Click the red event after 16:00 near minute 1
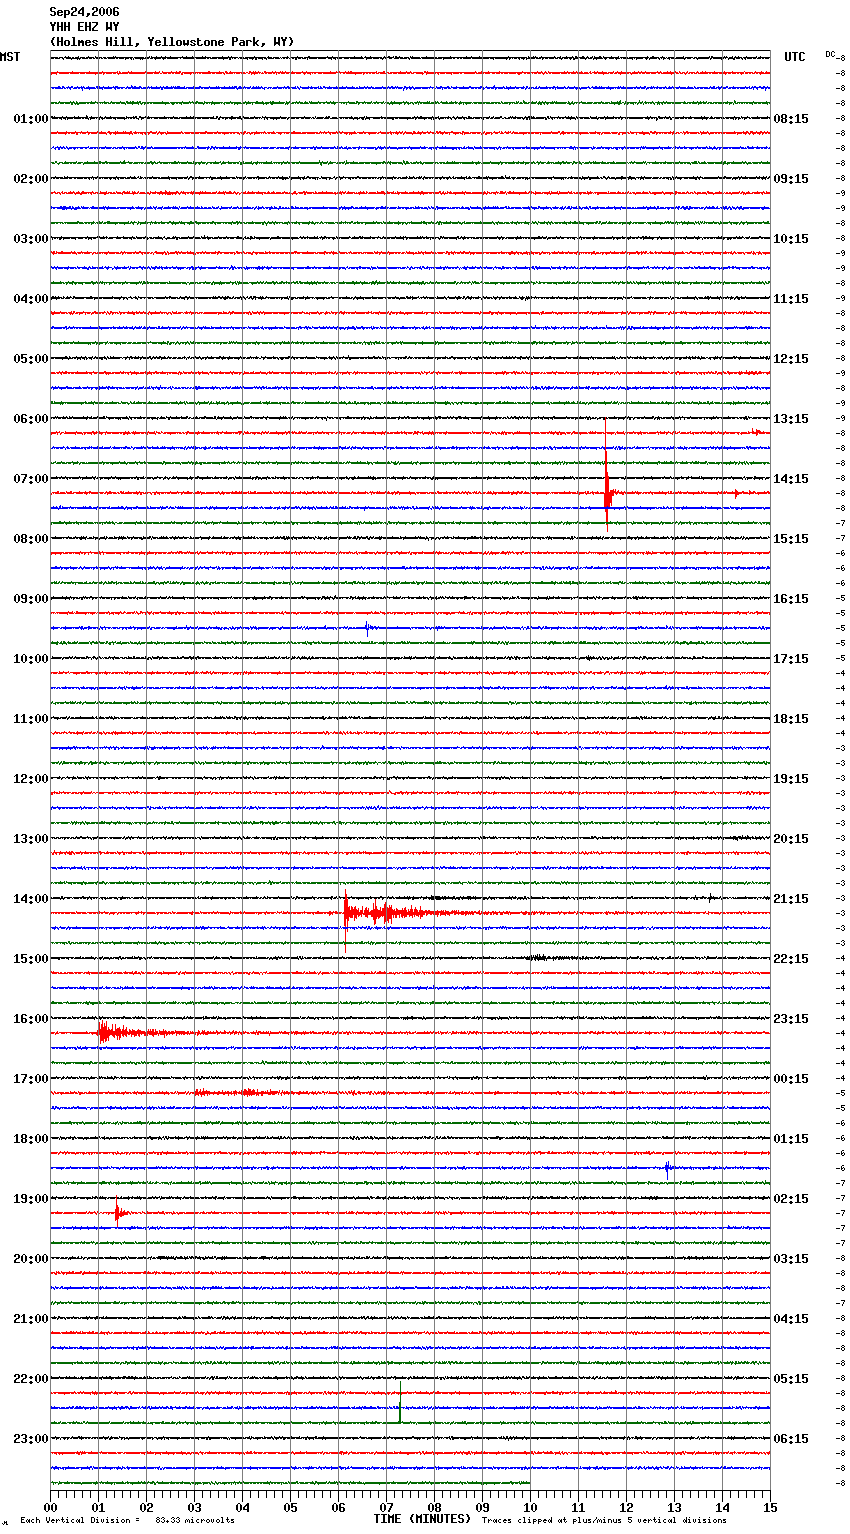Screen dimensions: 850x1534 pyautogui.click(x=125, y=1032)
